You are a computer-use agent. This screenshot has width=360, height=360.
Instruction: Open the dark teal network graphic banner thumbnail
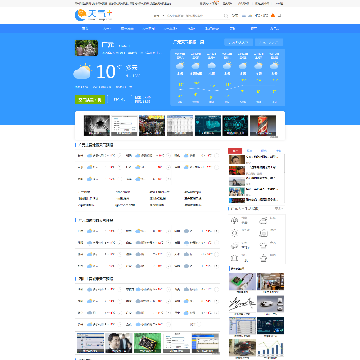[235, 125]
